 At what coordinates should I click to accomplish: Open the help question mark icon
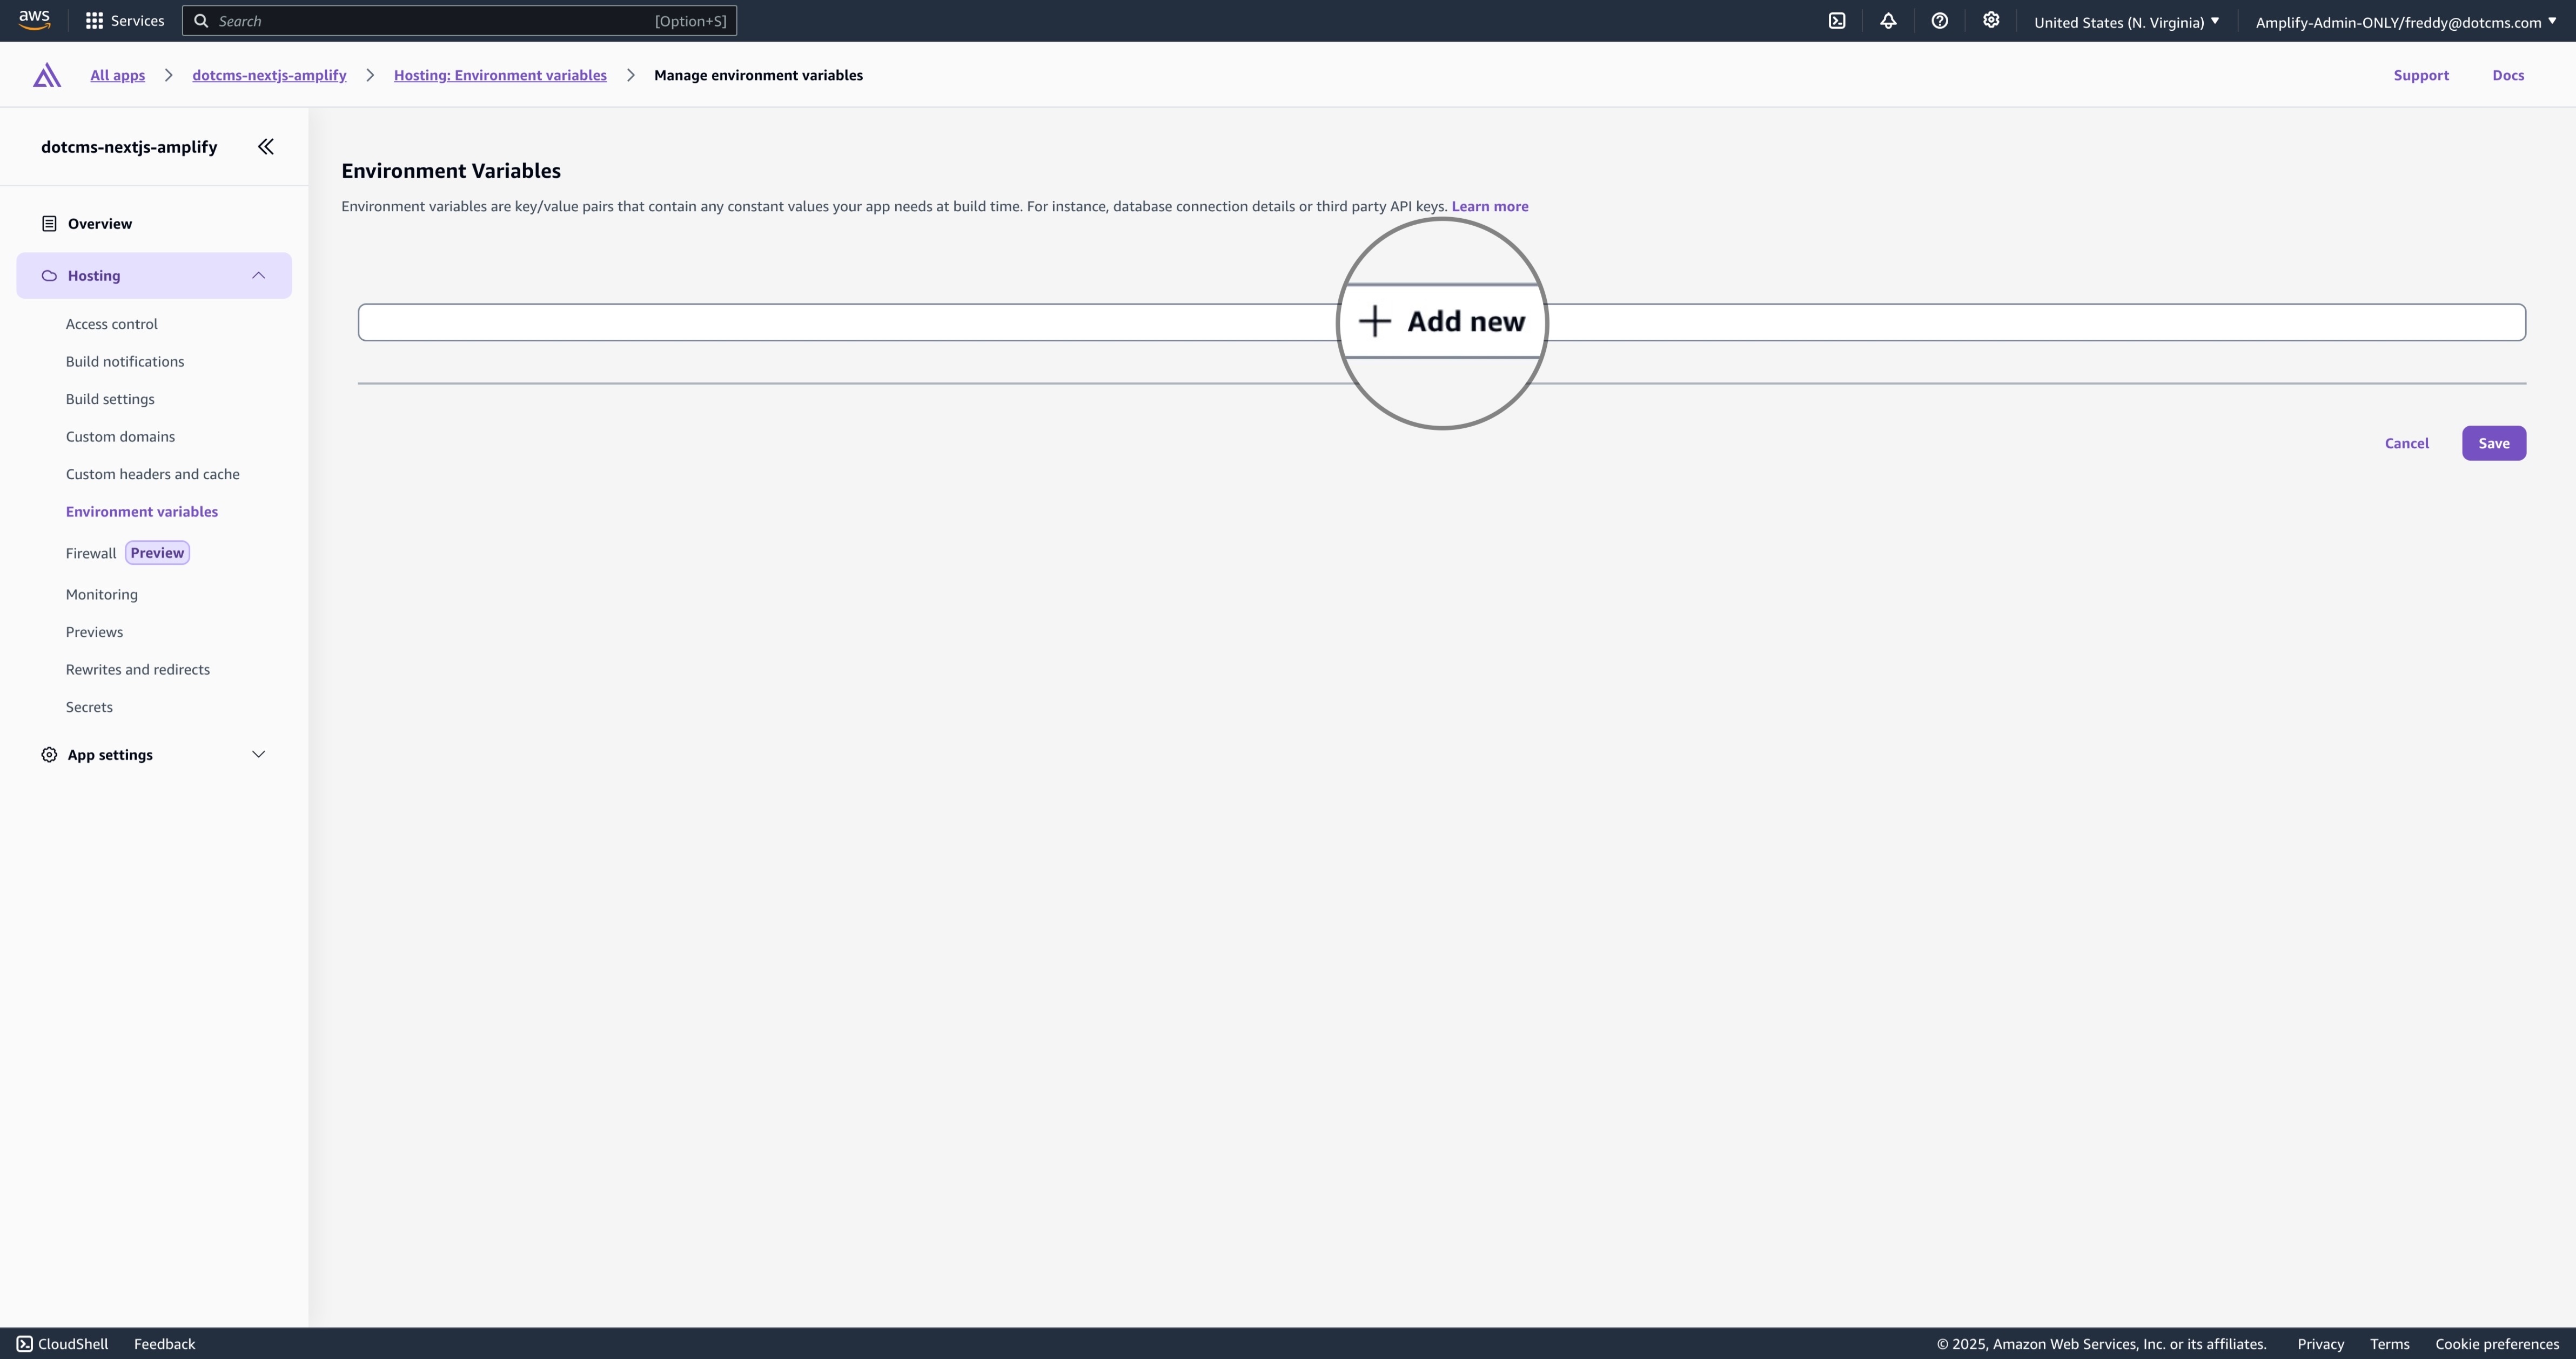click(x=1940, y=20)
